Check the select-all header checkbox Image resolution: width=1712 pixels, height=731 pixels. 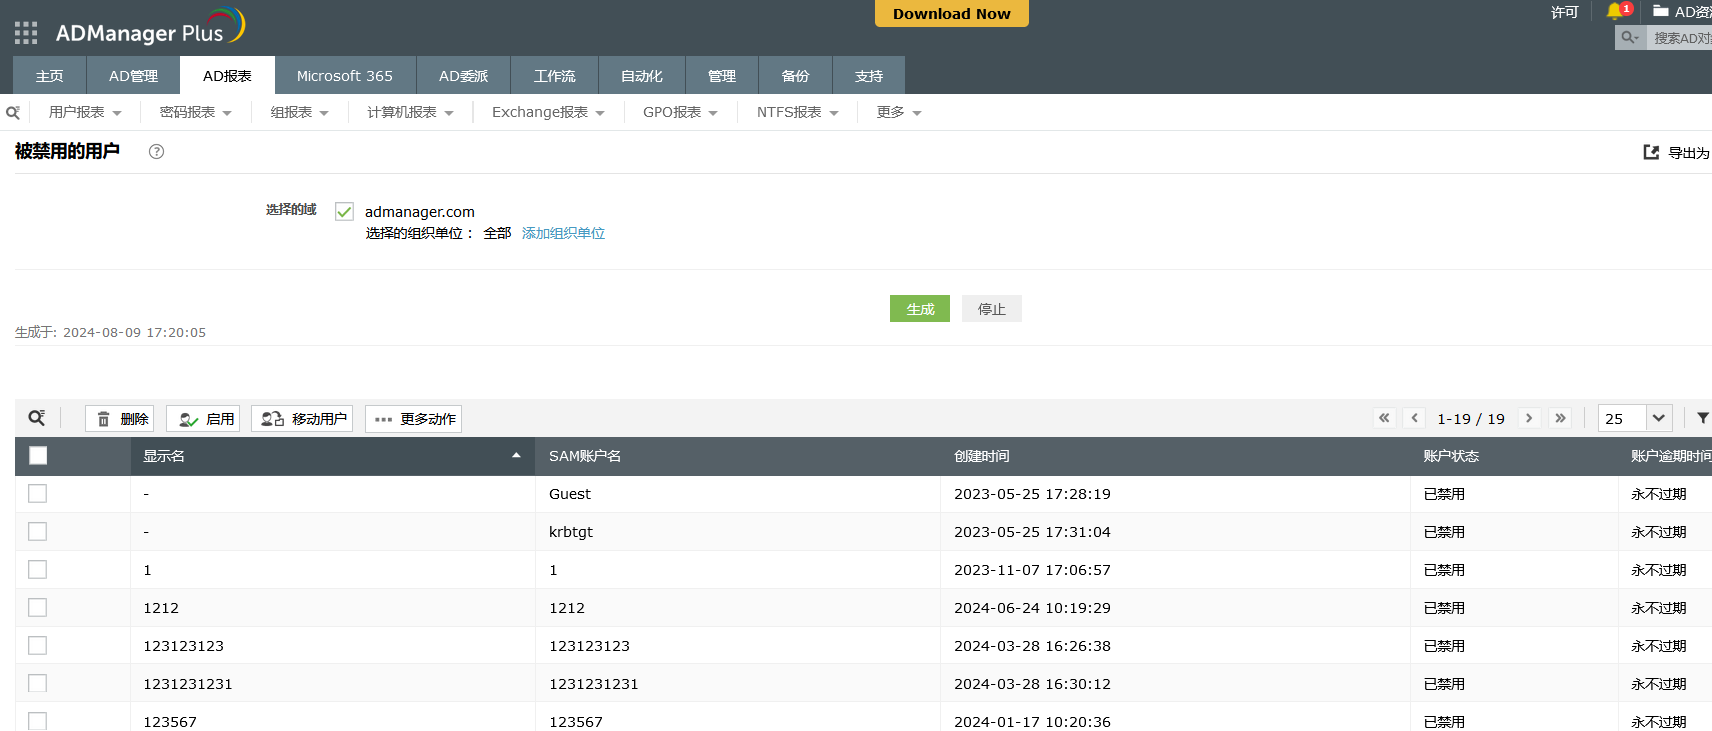38,456
